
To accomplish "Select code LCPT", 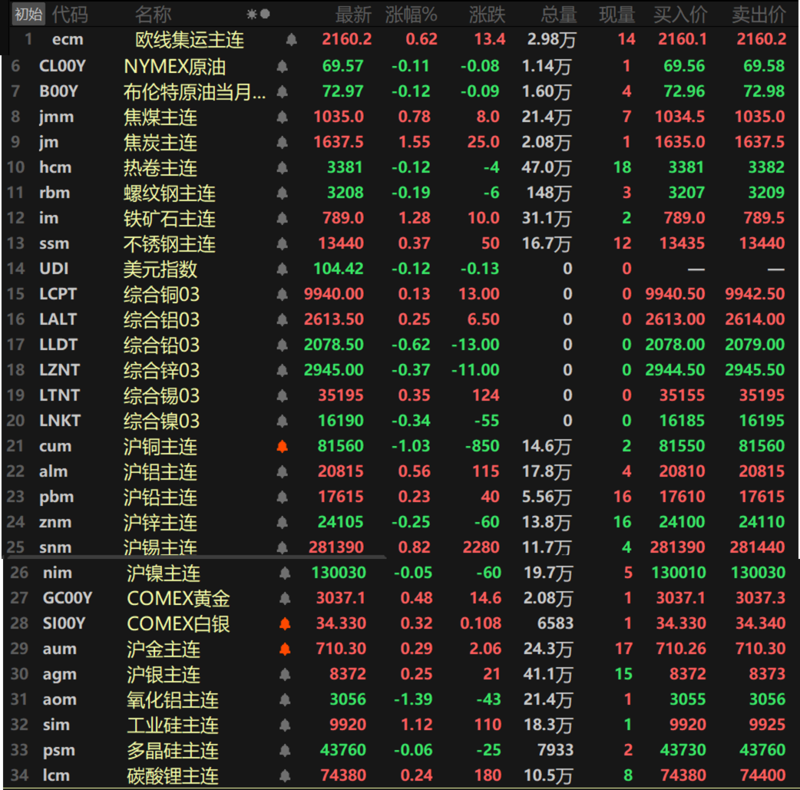I will (x=58, y=294).
